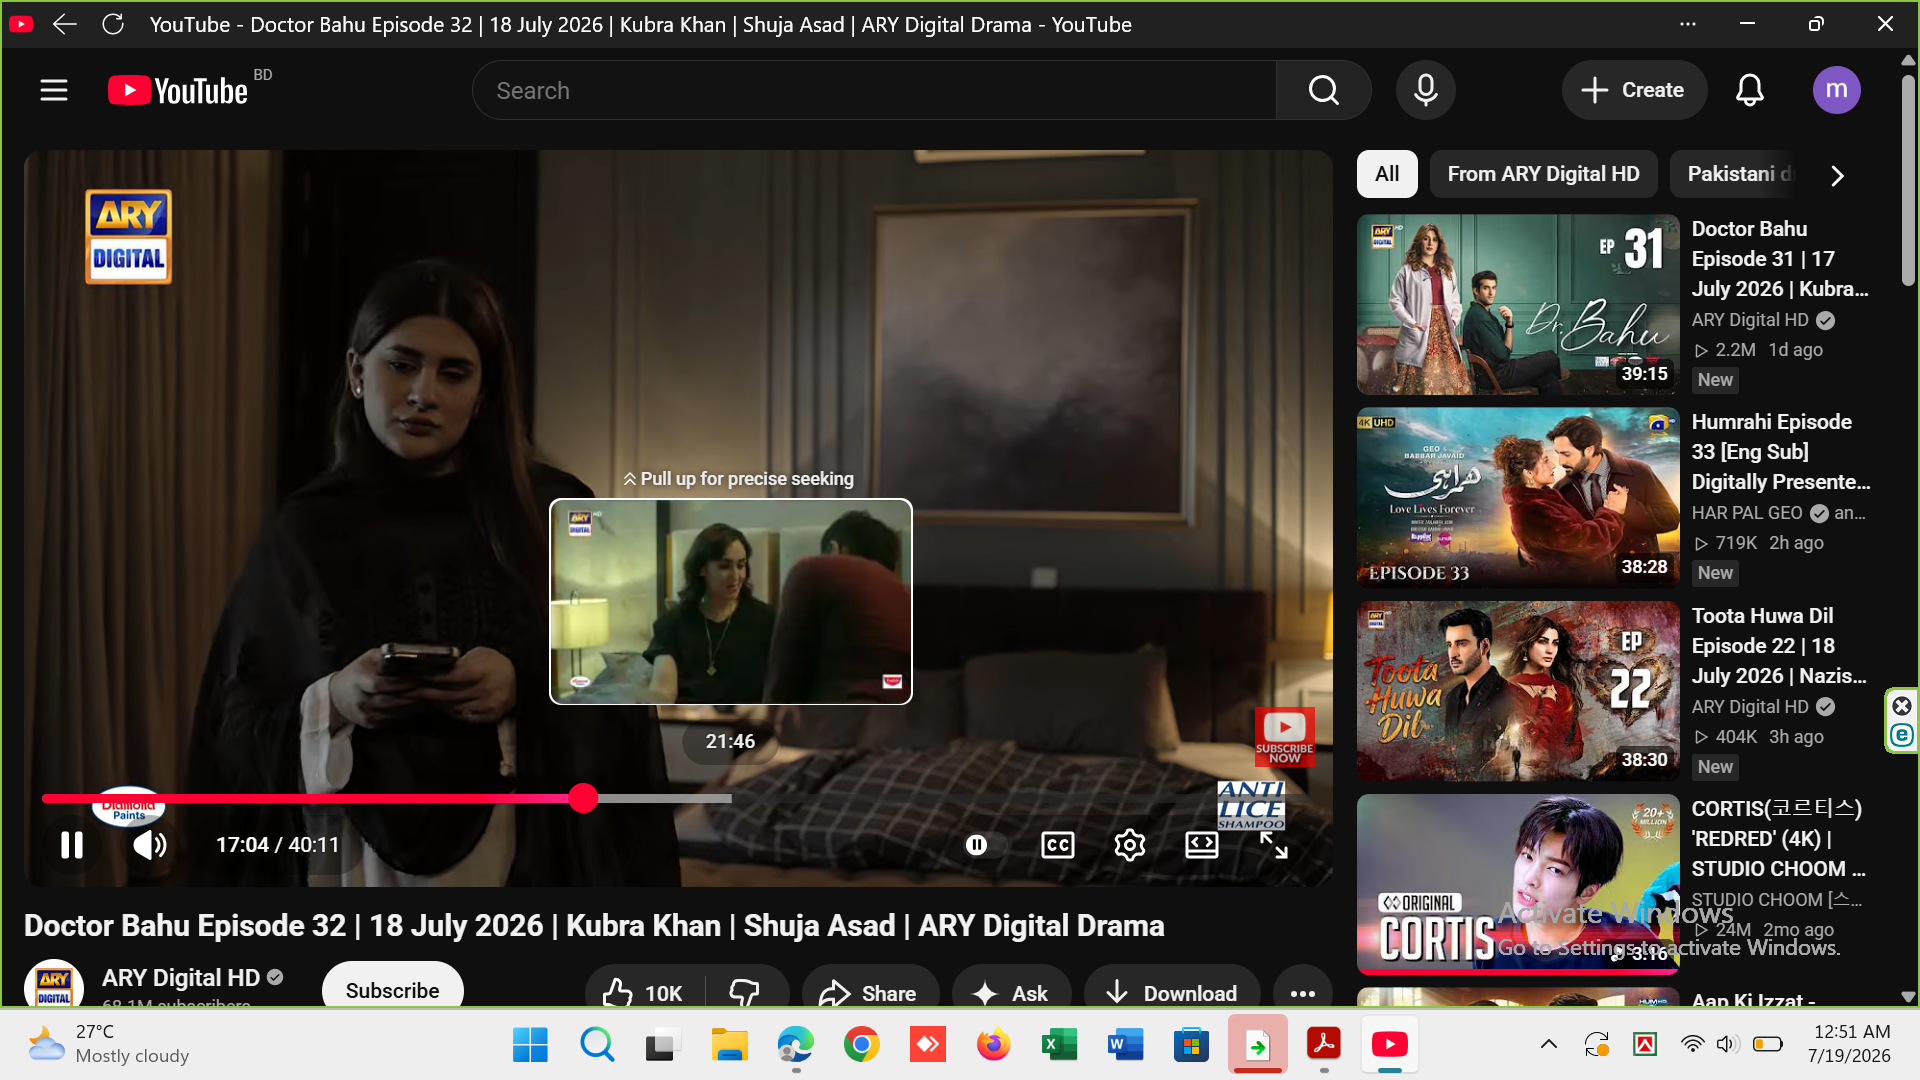The image size is (1920, 1080).
Task: Click the Subscribe Now video watermark
Action: click(x=1285, y=738)
